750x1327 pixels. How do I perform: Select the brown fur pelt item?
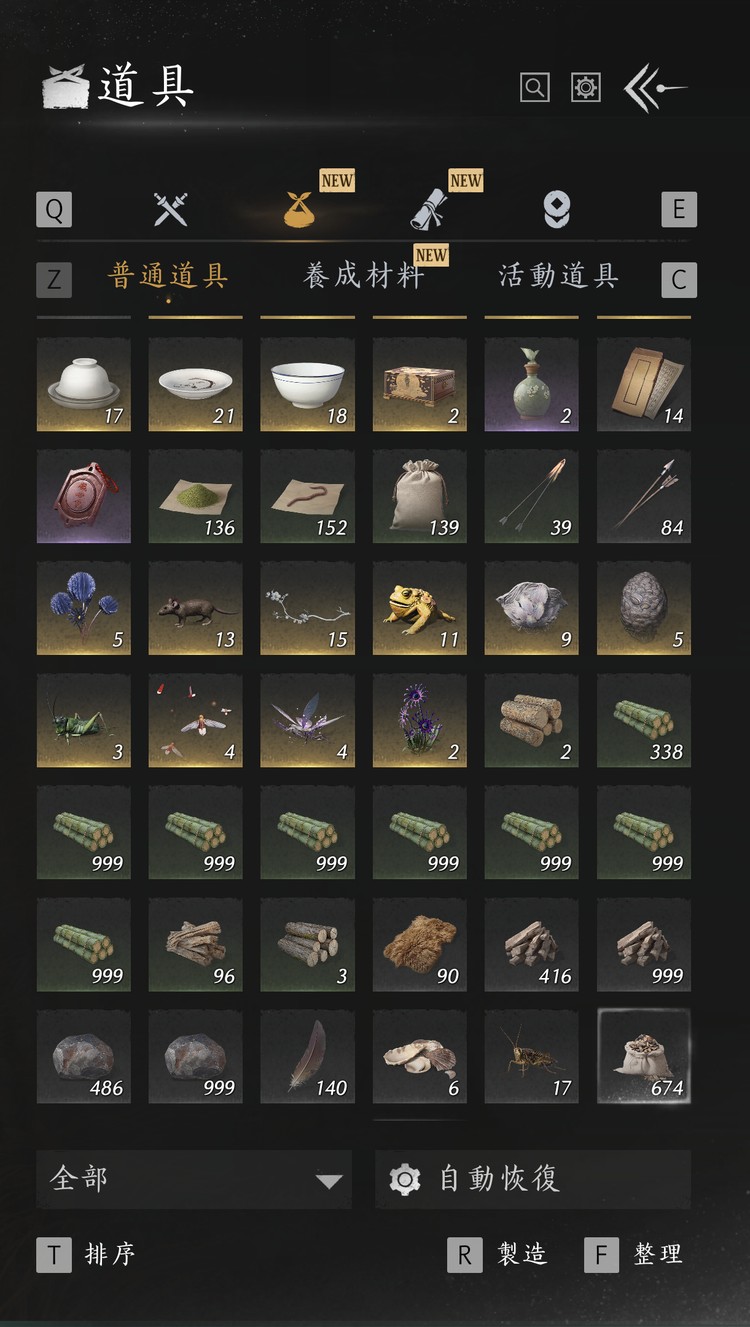click(x=420, y=945)
